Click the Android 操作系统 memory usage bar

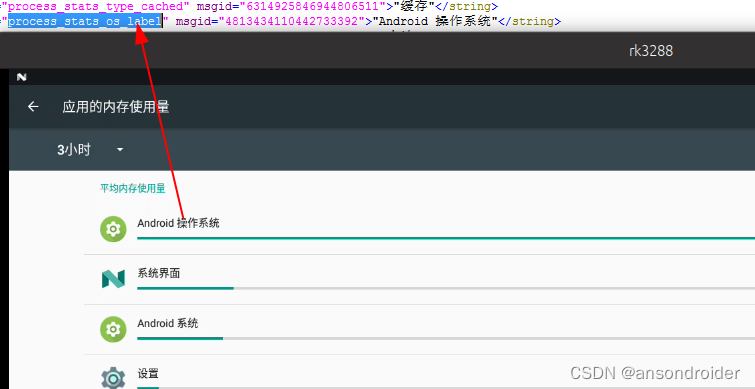[446, 238]
